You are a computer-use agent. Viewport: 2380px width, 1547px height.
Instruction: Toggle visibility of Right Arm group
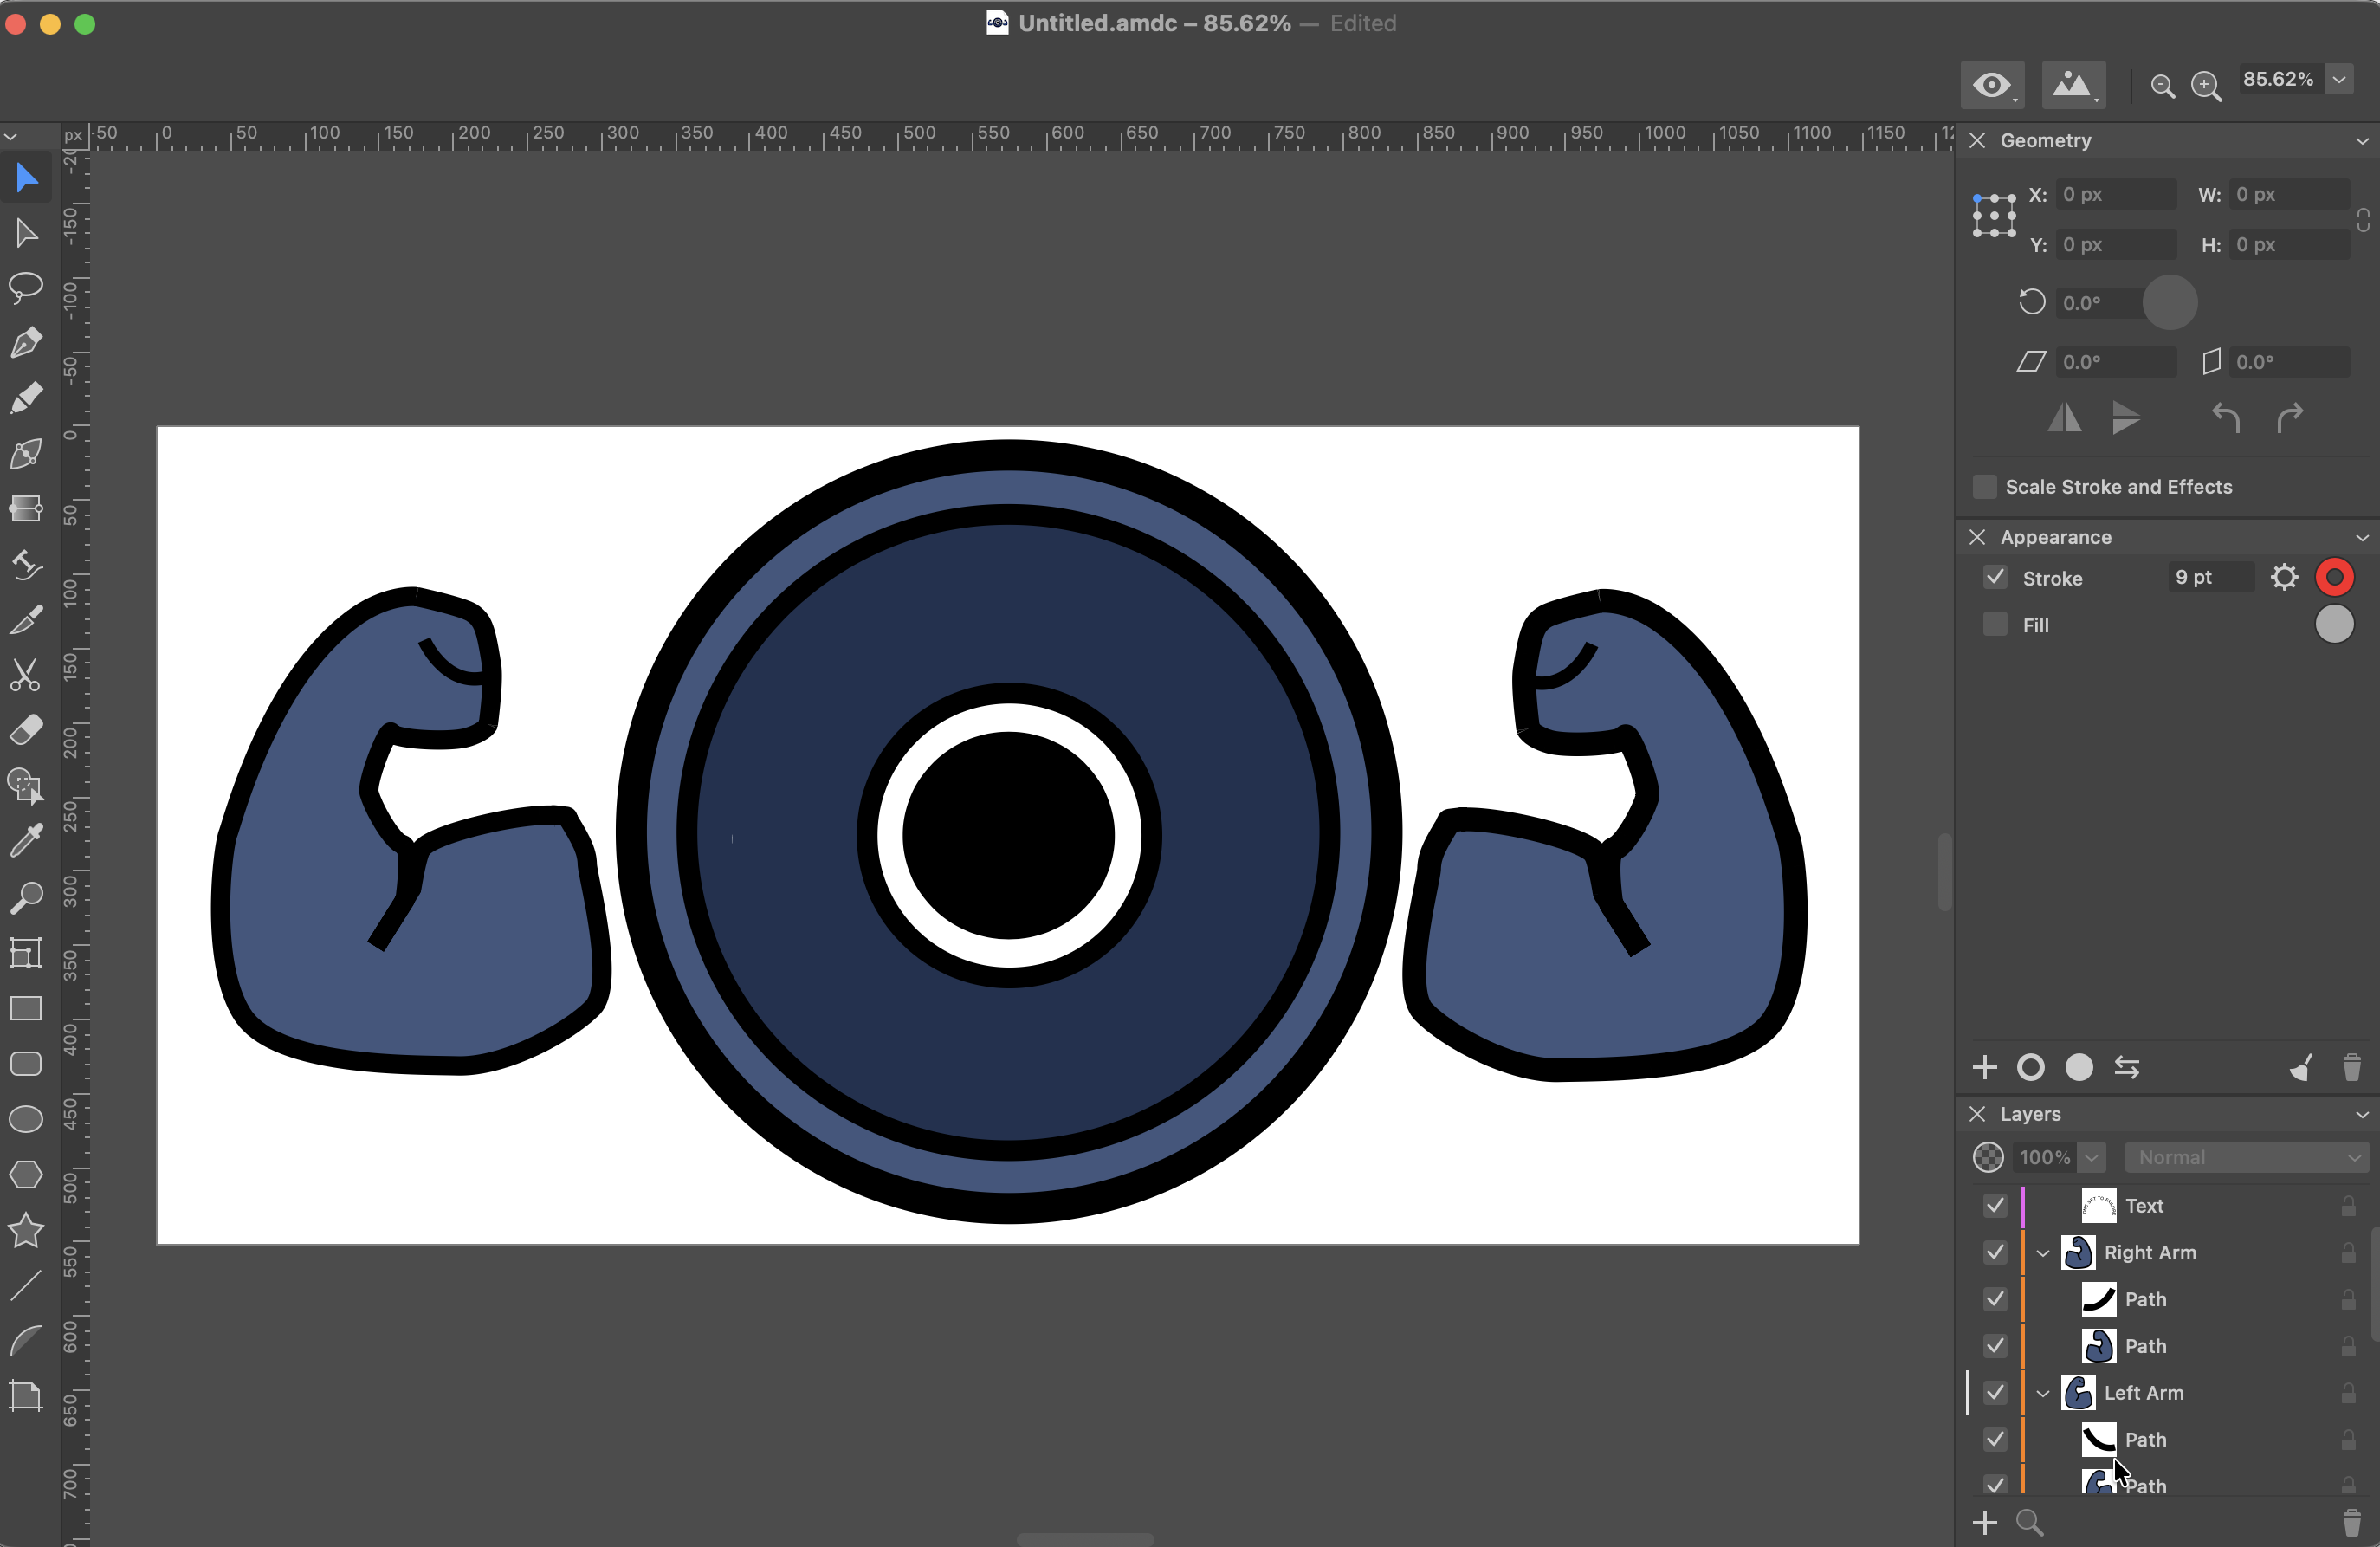(1995, 1252)
